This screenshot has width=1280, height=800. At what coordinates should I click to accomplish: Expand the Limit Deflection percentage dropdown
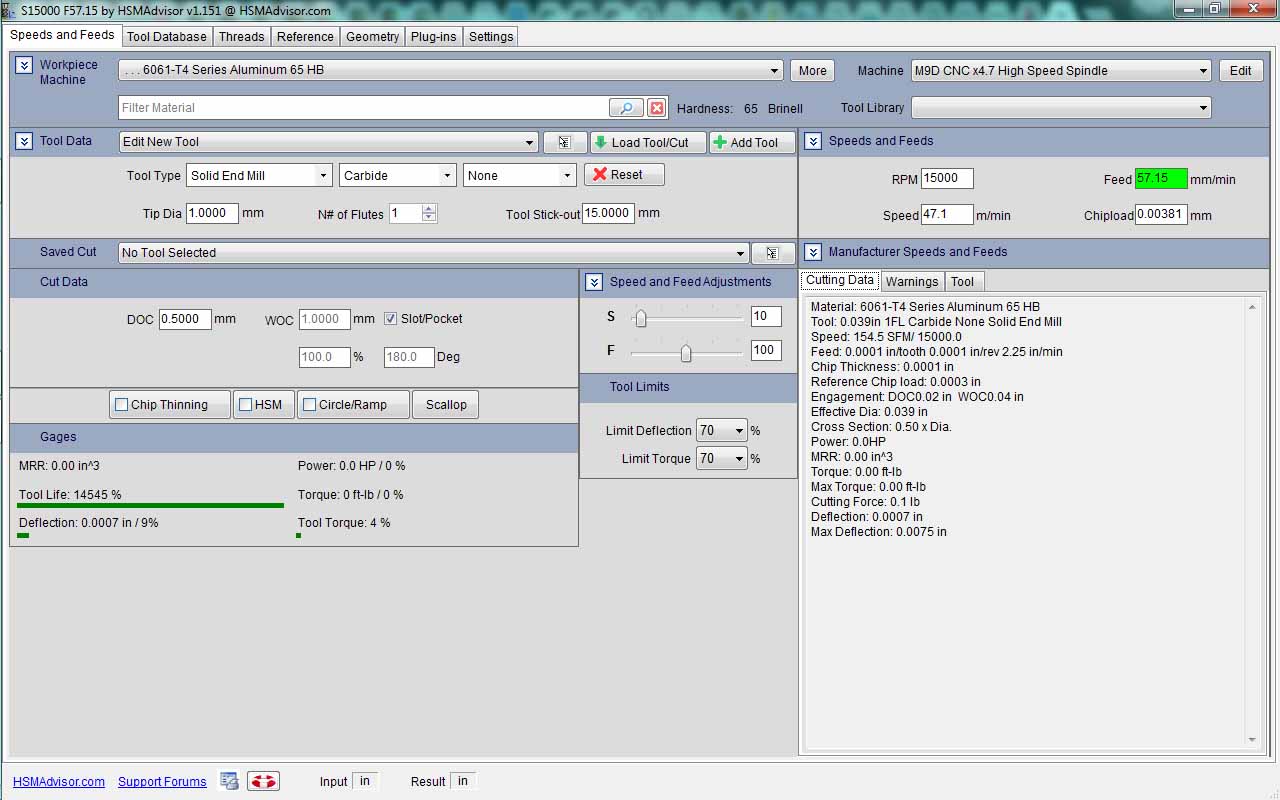coord(739,431)
